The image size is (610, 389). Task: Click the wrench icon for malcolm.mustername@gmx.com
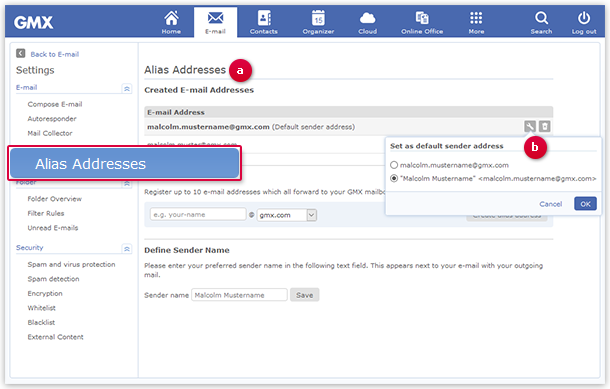530,126
